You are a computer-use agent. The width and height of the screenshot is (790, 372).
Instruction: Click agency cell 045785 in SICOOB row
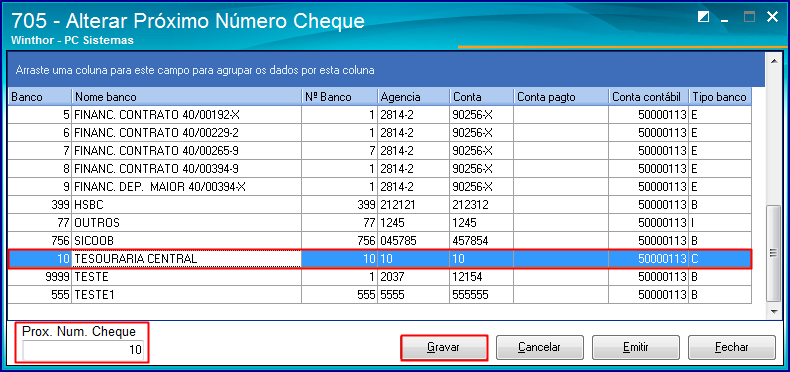[x=413, y=241]
